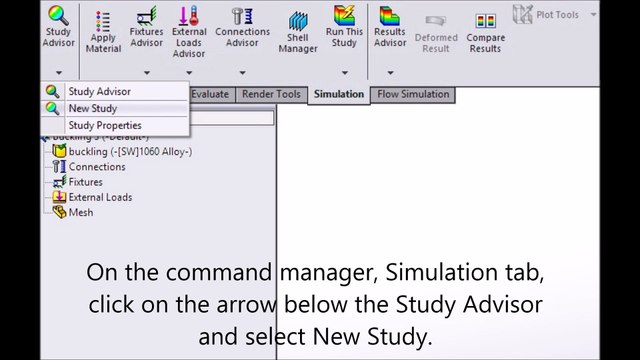Click the Study Advisor magnifier icon
640x360 pixels.
[x=58, y=16]
